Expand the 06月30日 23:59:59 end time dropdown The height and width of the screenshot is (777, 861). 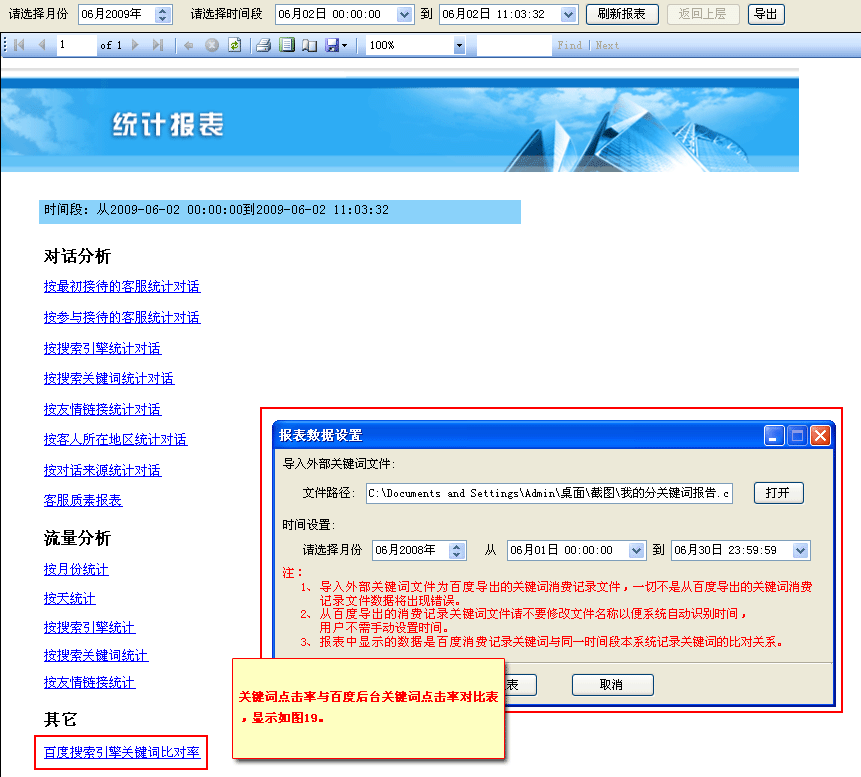[x=800, y=550]
